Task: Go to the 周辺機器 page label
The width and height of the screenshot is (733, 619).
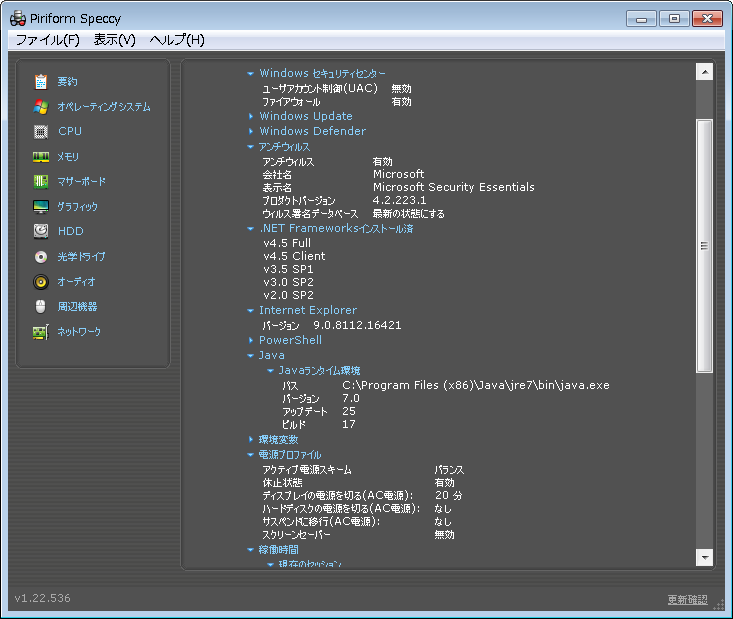Action: 77,307
